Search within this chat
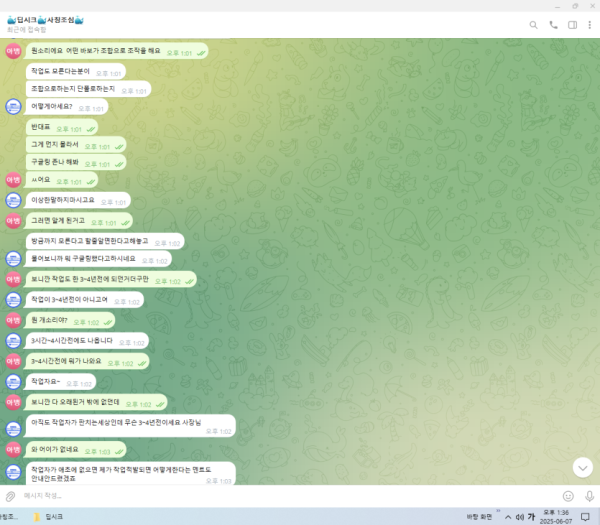Image resolution: width=600 pixels, height=525 pixels. click(x=533, y=25)
